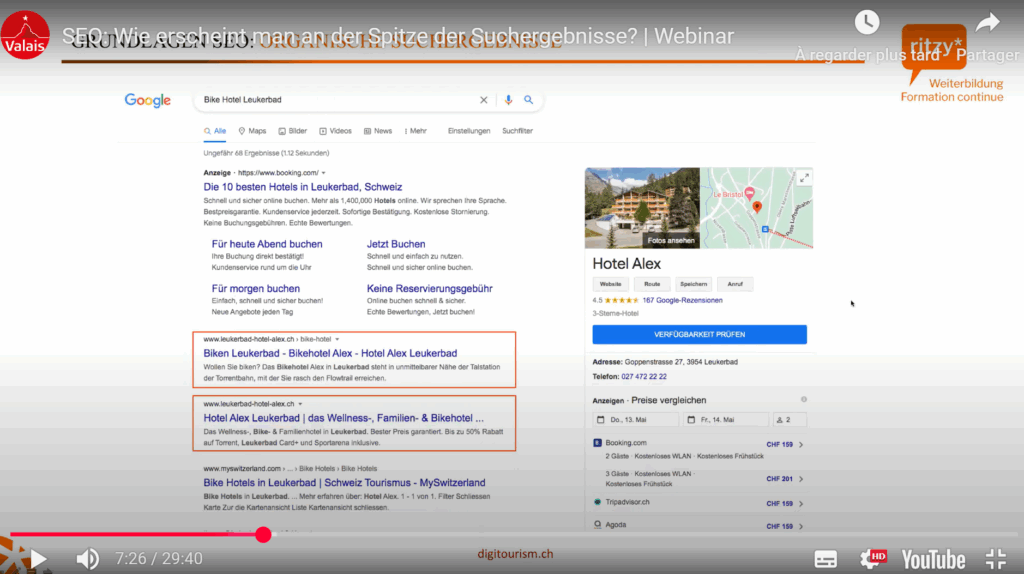Open Für heute Abend buchen link

pos(267,244)
